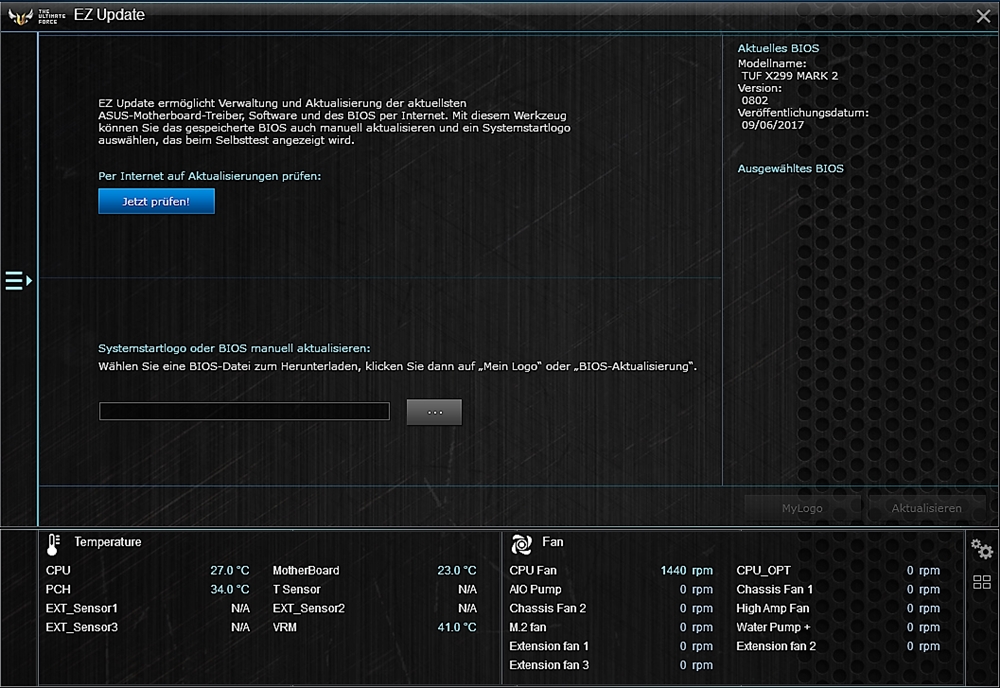Expand the left sidebar menu arrow

tap(18, 281)
